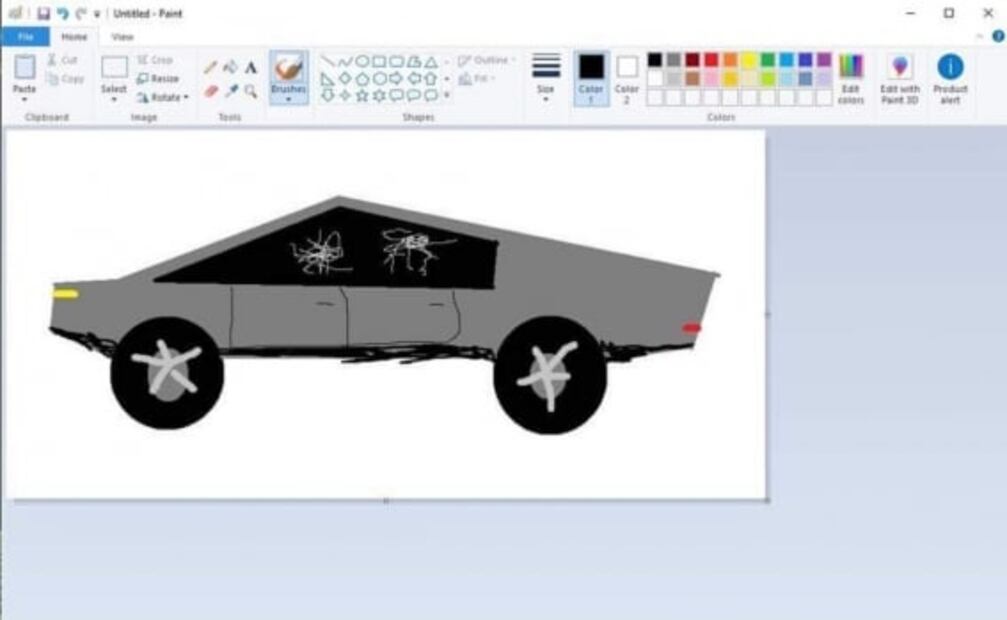This screenshot has height=620, width=1007.
Task: Choose the Text tool
Action: coord(250,67)
